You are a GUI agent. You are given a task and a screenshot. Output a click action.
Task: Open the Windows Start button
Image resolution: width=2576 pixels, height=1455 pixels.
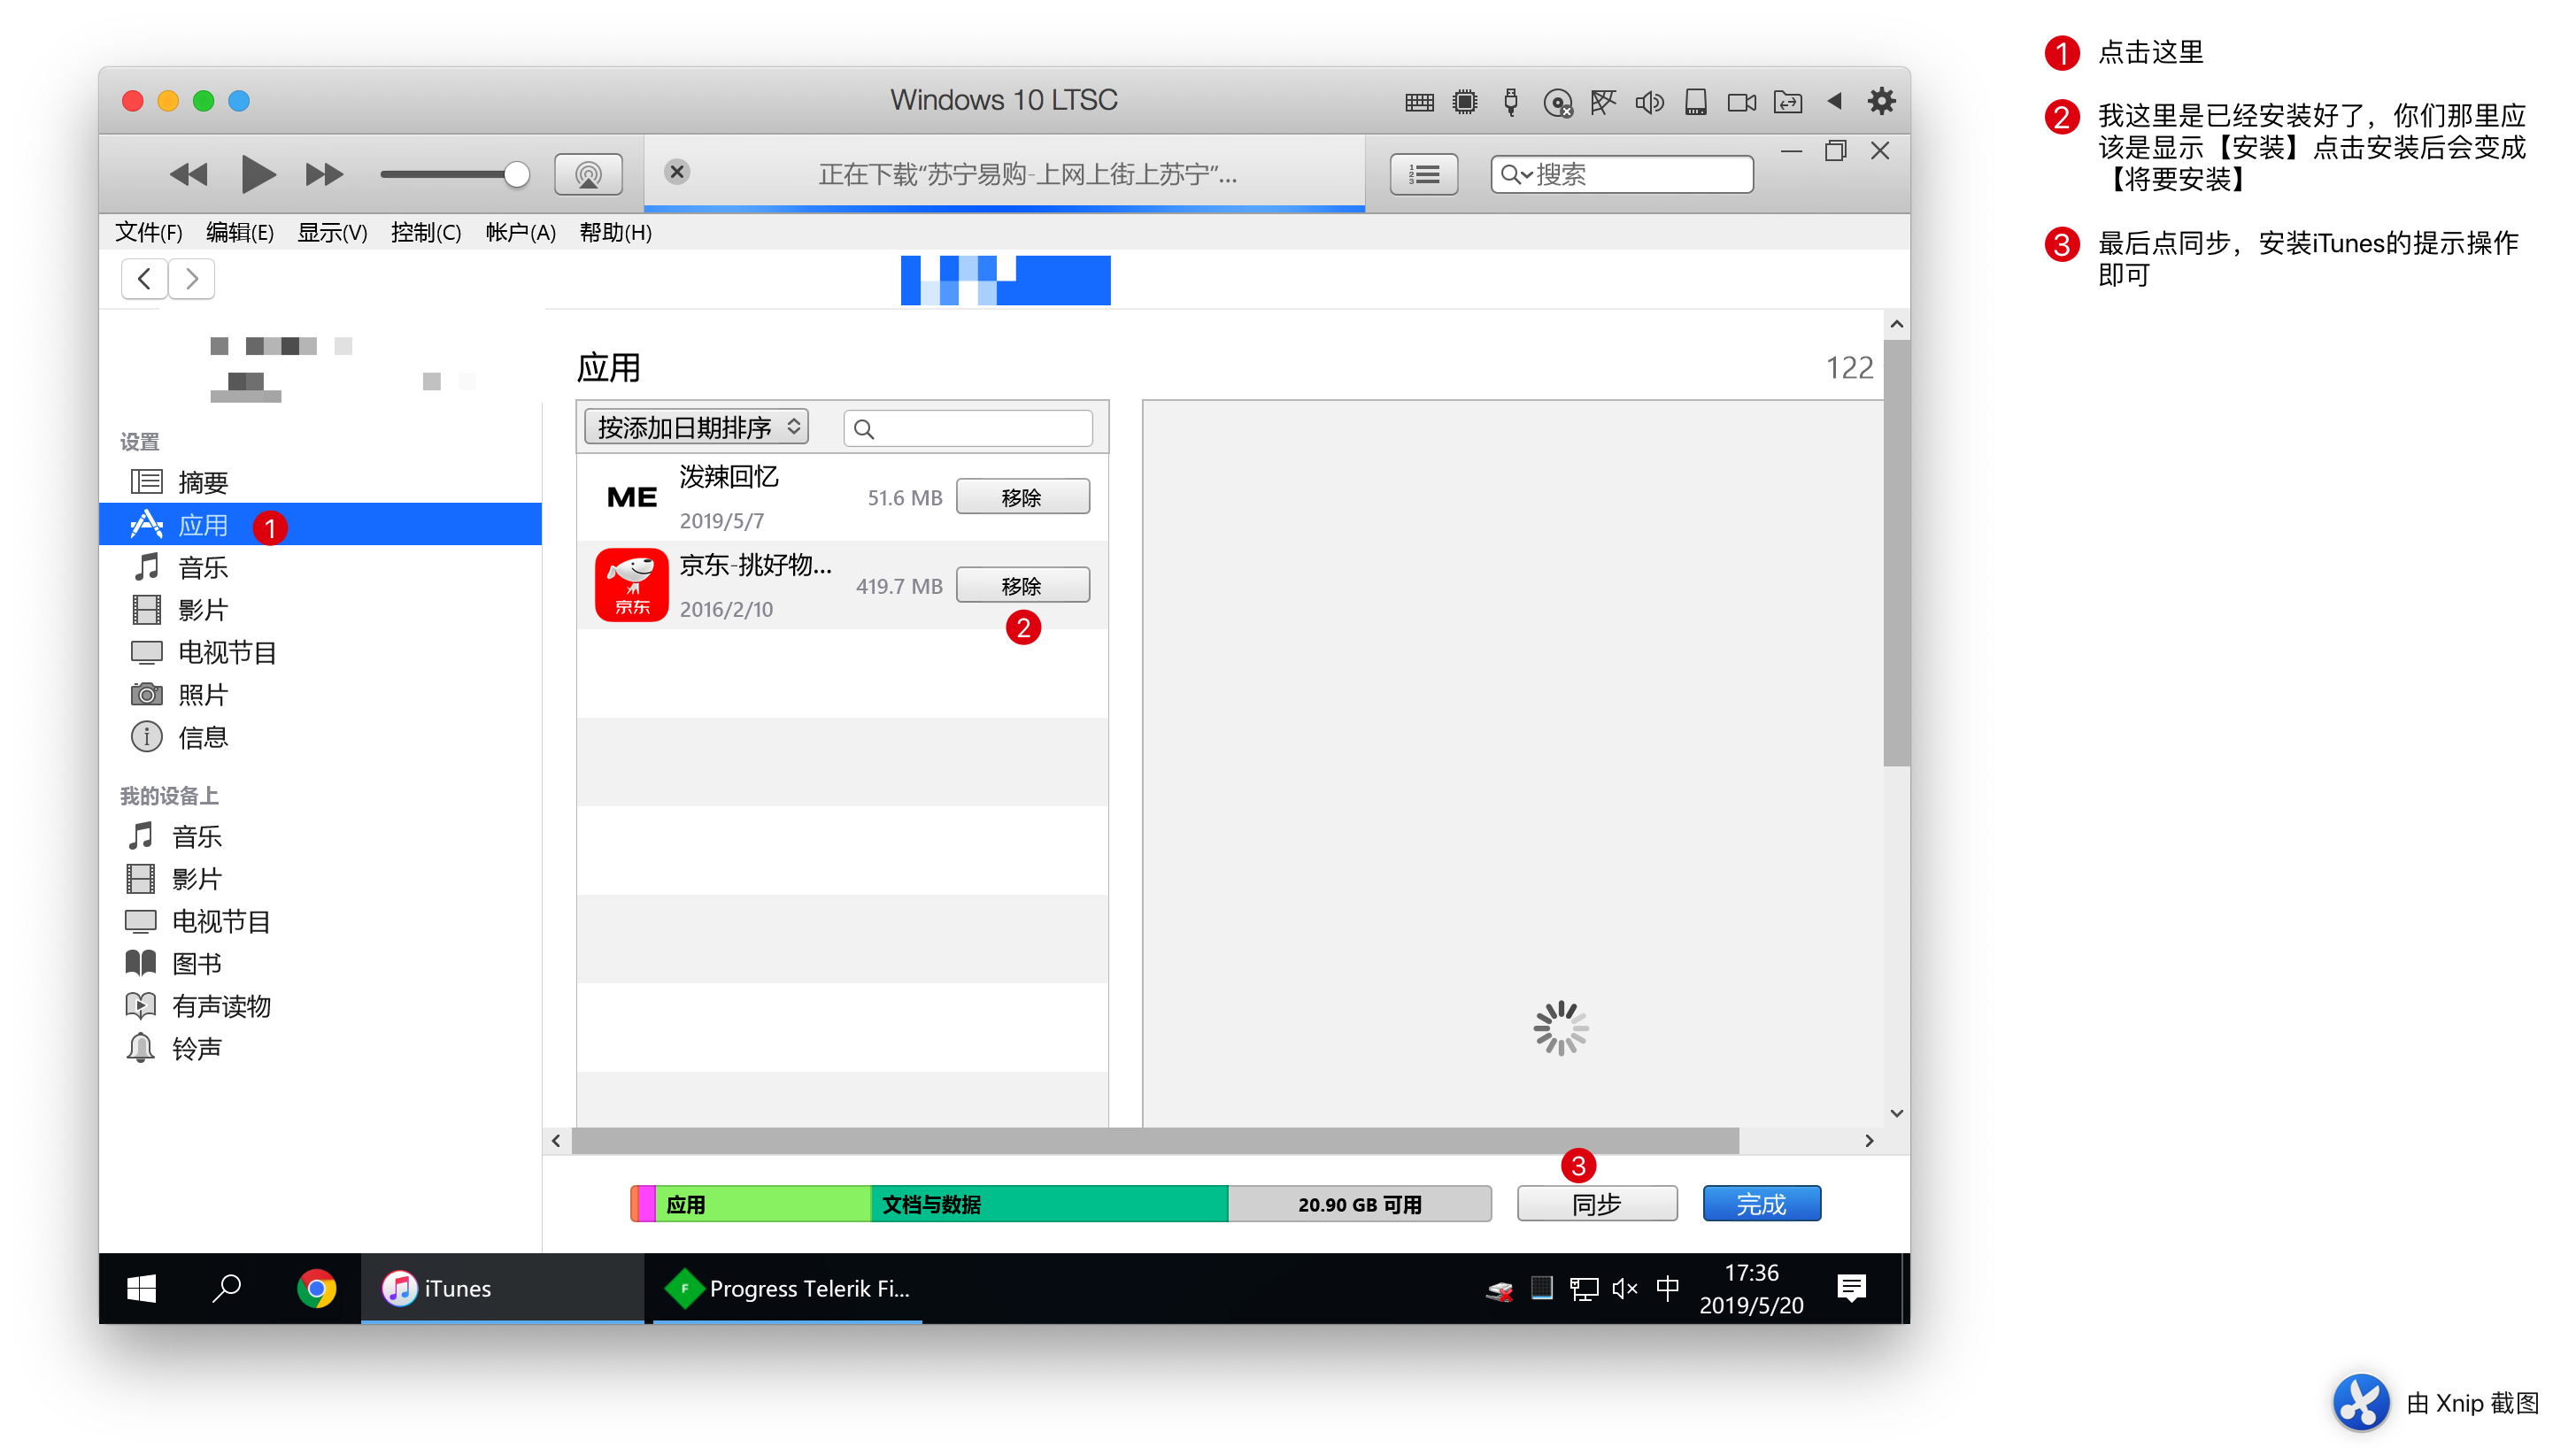(141, 1288)
